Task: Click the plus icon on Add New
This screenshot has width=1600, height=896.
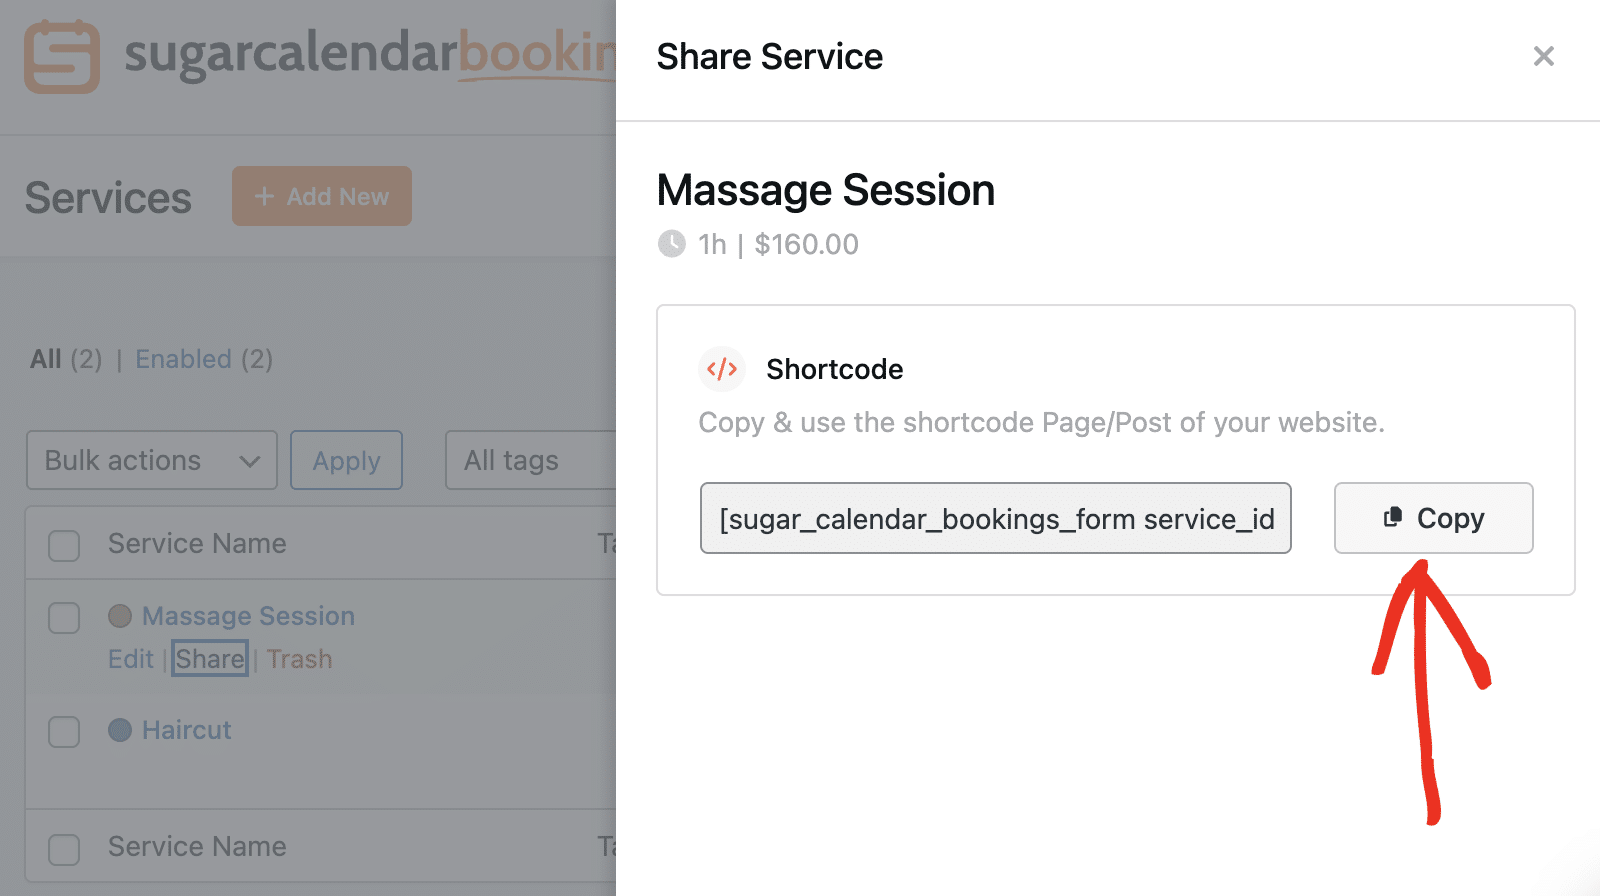Action: coord(265,196)
